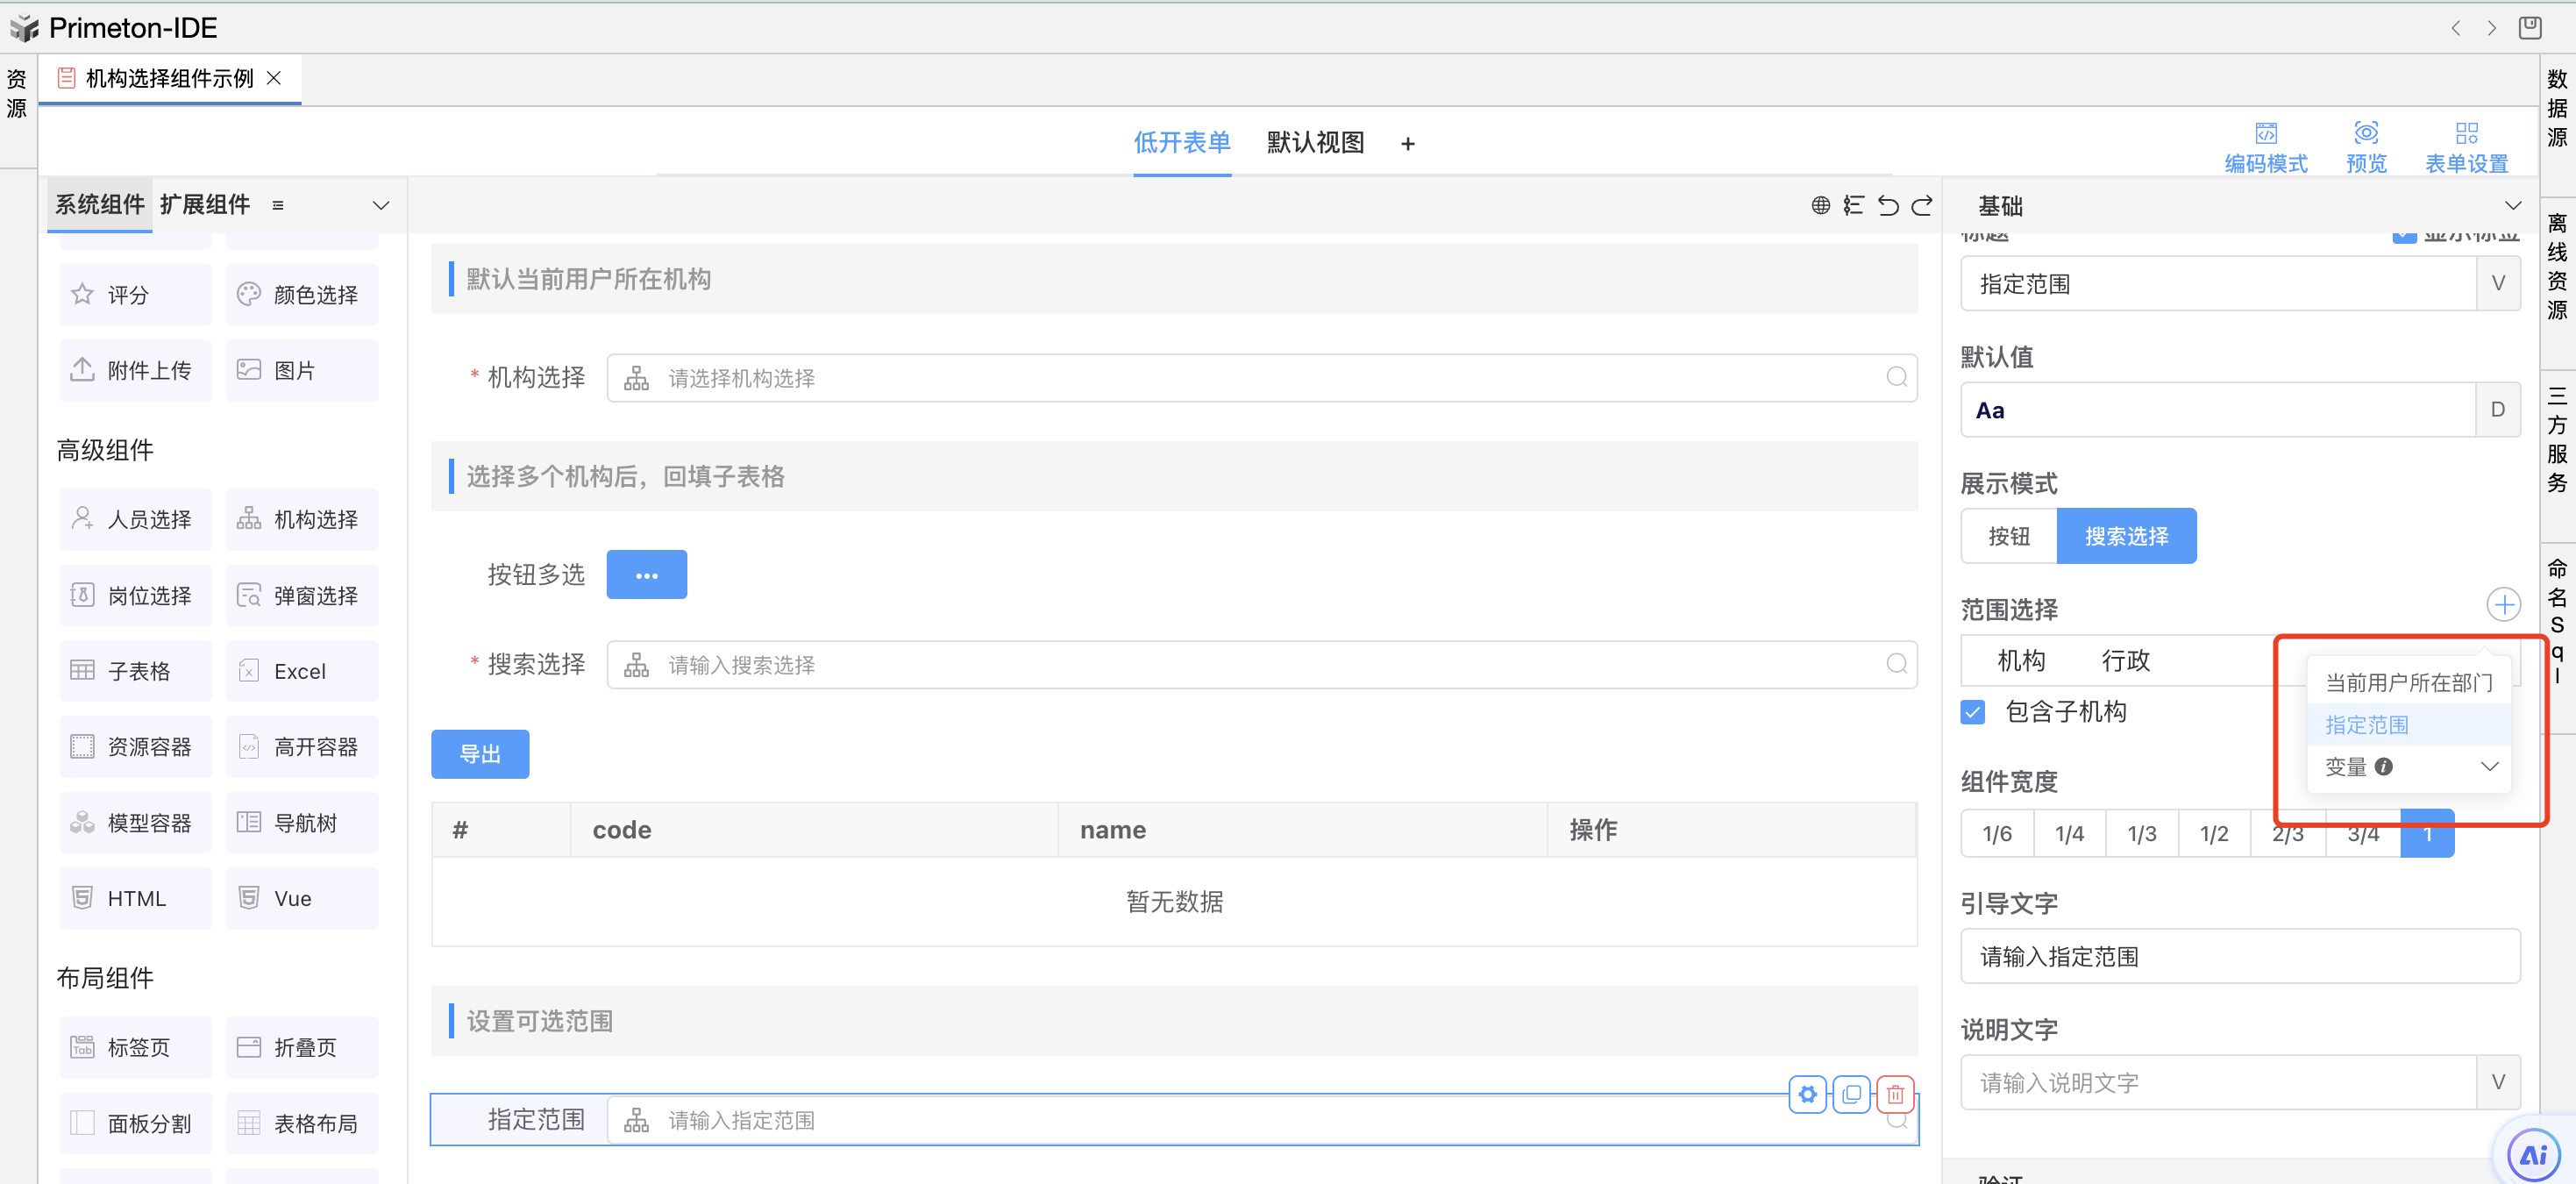
Task: Uncheck the 包含子机构 checkbox
Action: click(x=1973, y=712)
